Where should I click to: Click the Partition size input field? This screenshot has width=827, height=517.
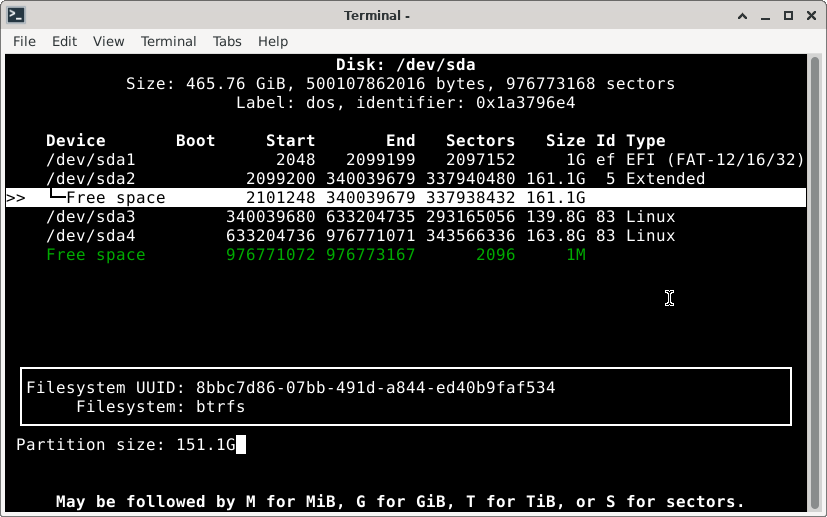click(x=200, y=444)
